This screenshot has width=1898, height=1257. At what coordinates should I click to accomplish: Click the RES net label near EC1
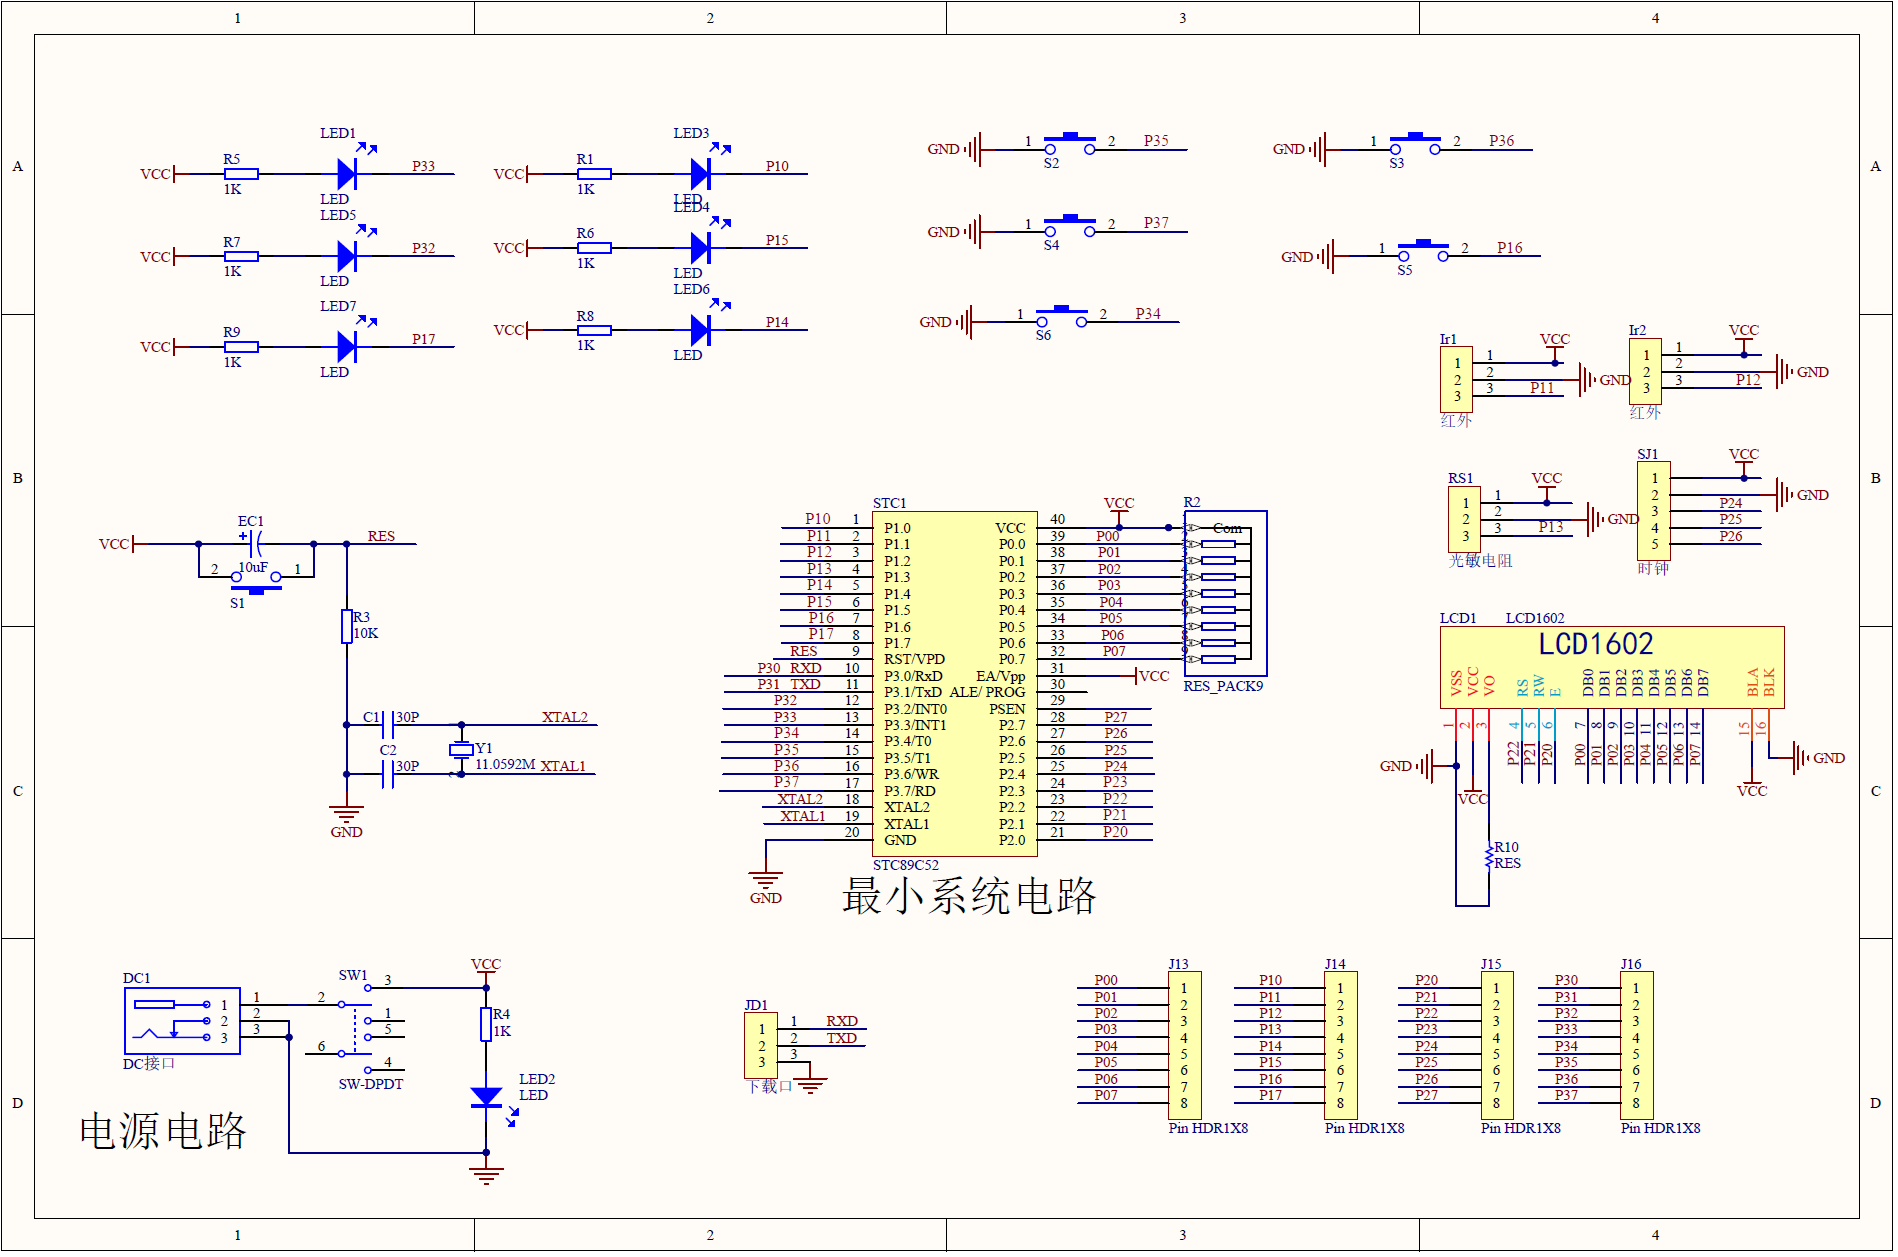click(x=381, y=536)
